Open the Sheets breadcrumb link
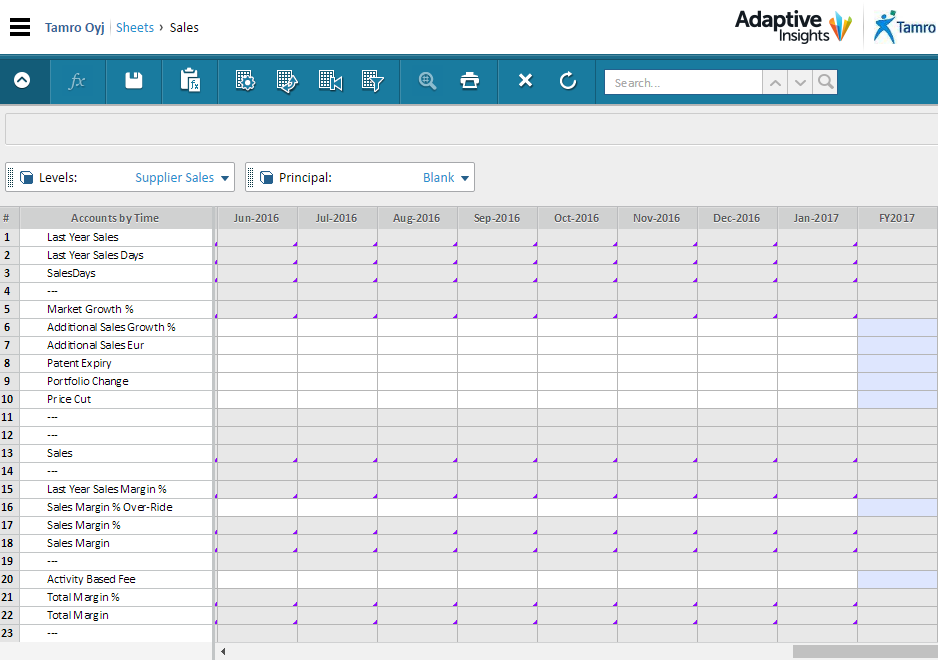Image resolution: width=938 pixels, height=660 pixels. pyautogui.click(x=135, y=28)
